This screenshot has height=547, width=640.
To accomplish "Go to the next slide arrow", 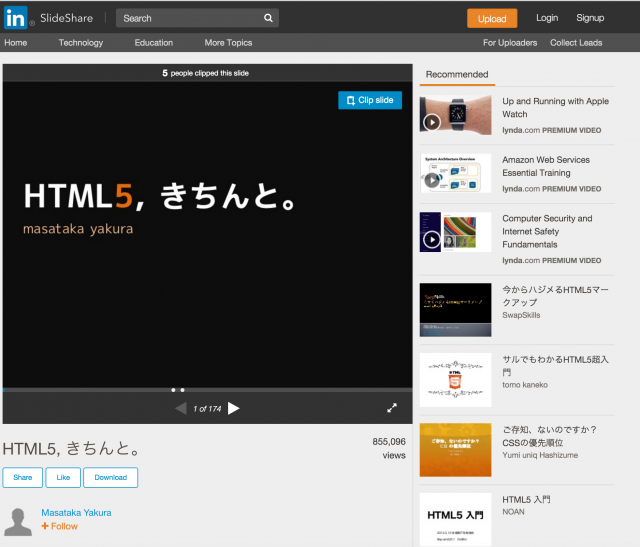I will (234, 408).
